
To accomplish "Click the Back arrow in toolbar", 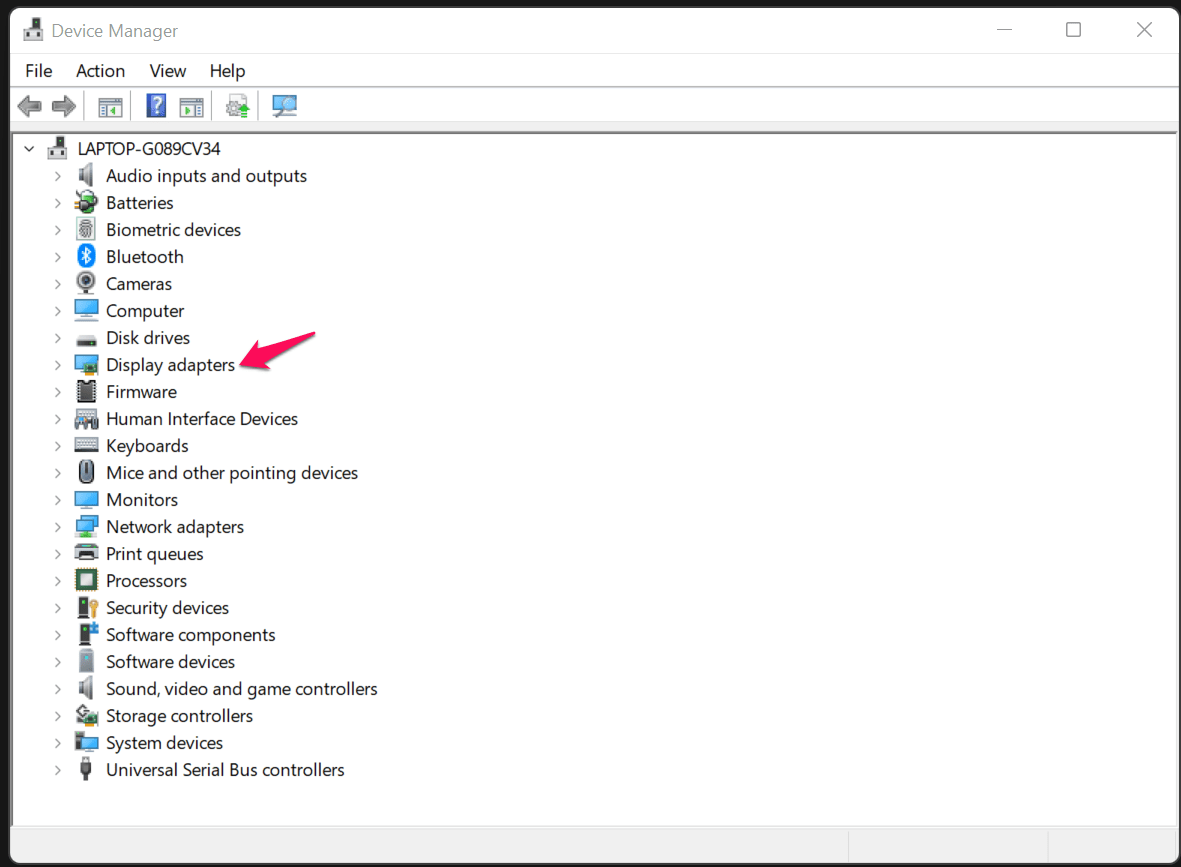I will (x=30, y=106).
